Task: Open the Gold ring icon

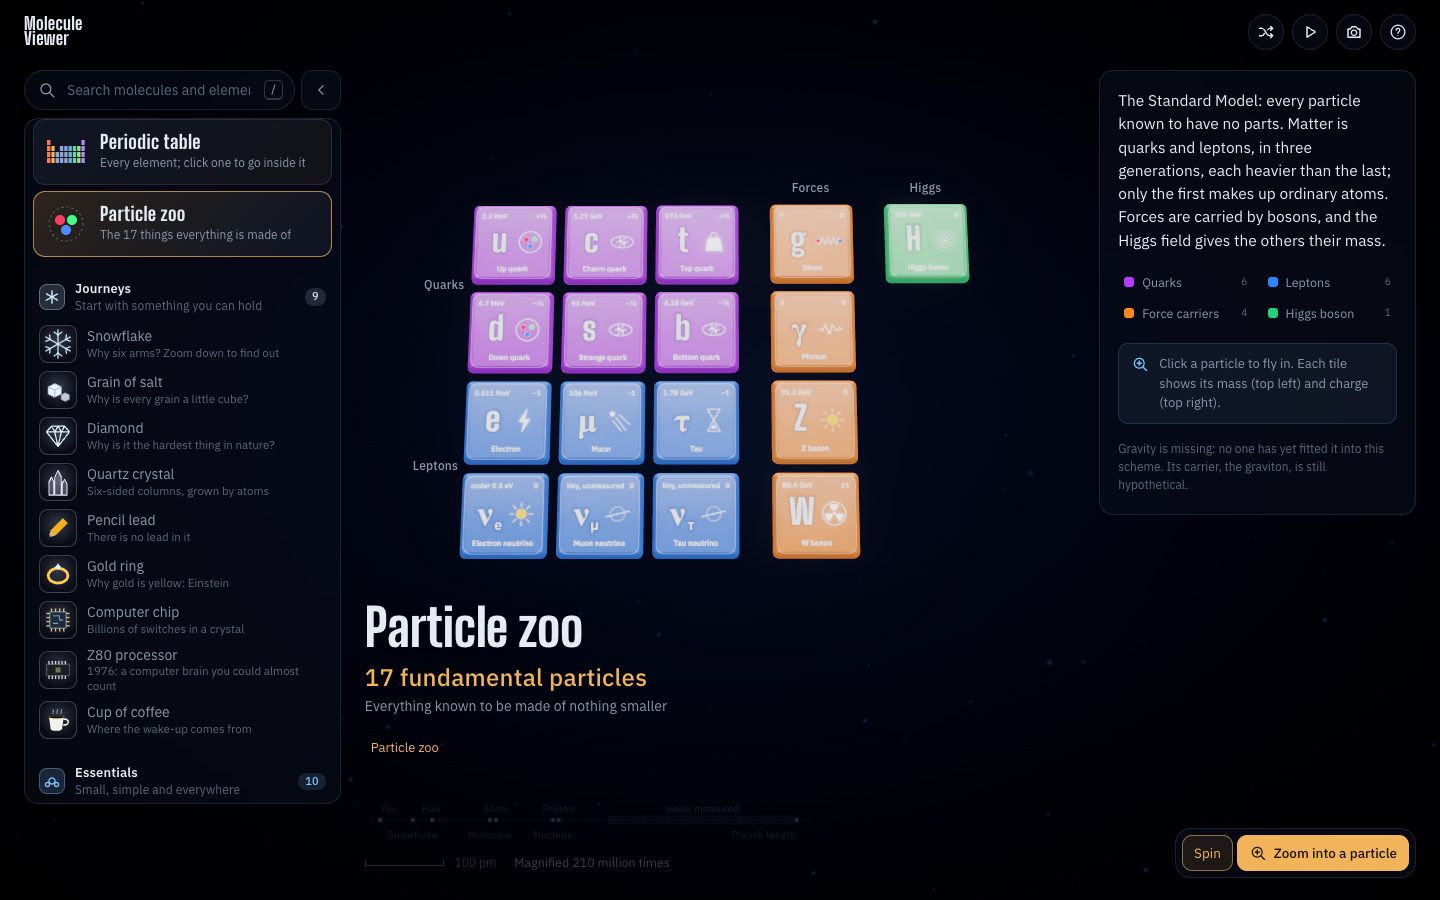Action: [58, 574]
